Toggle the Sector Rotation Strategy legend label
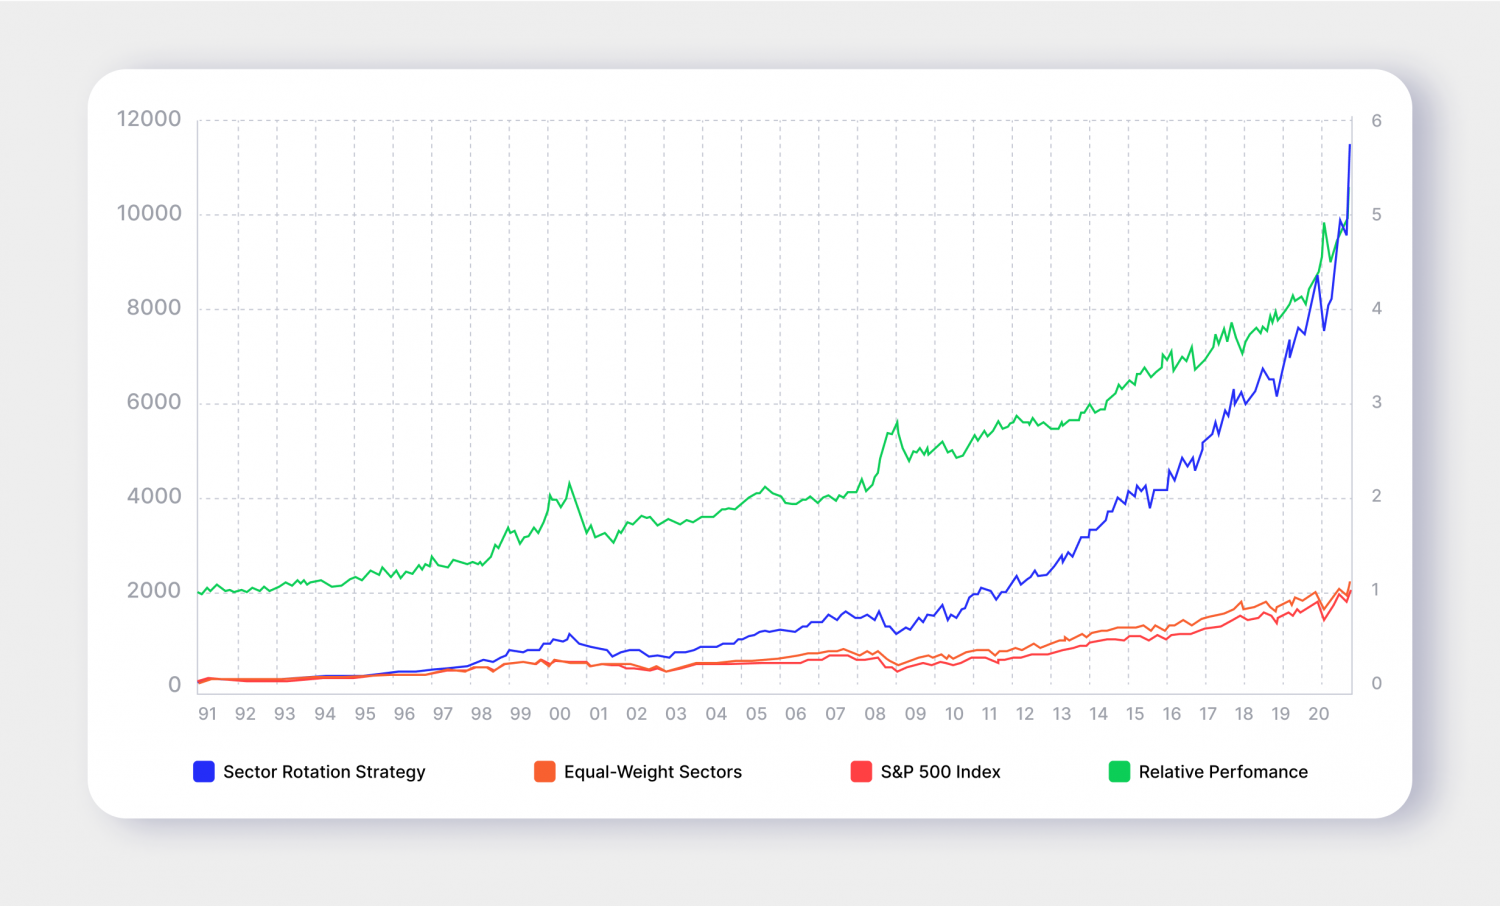Image resolution: width=1500 pixels, height=906 pixels. coord(324,772)
